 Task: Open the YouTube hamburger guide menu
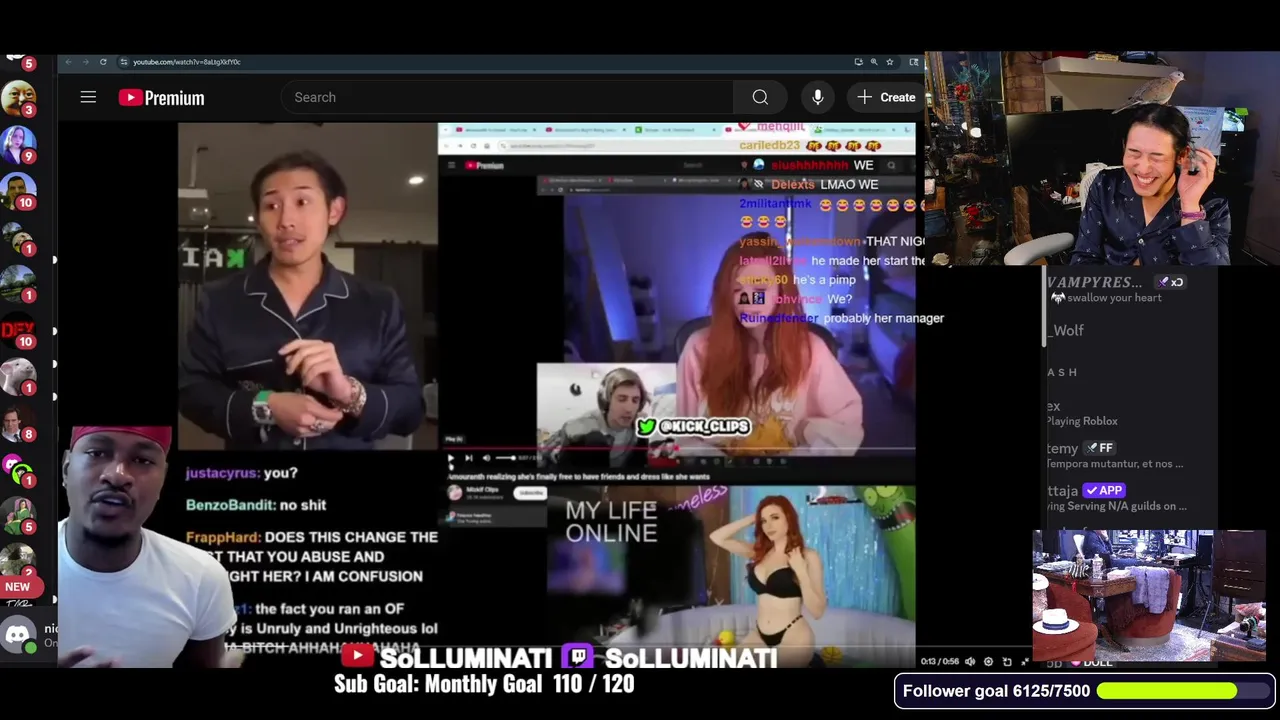point(88,97)
